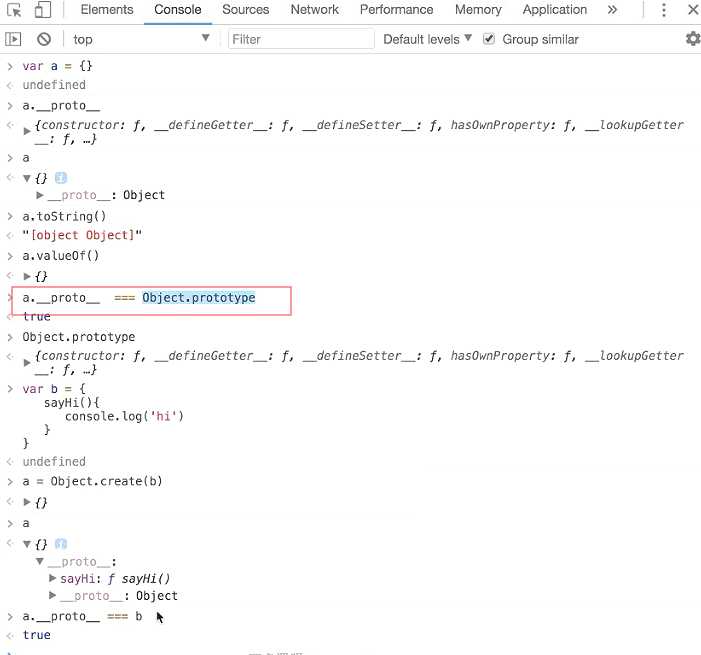Open the top context dropdown
The image size is (701, 655).
141,39
